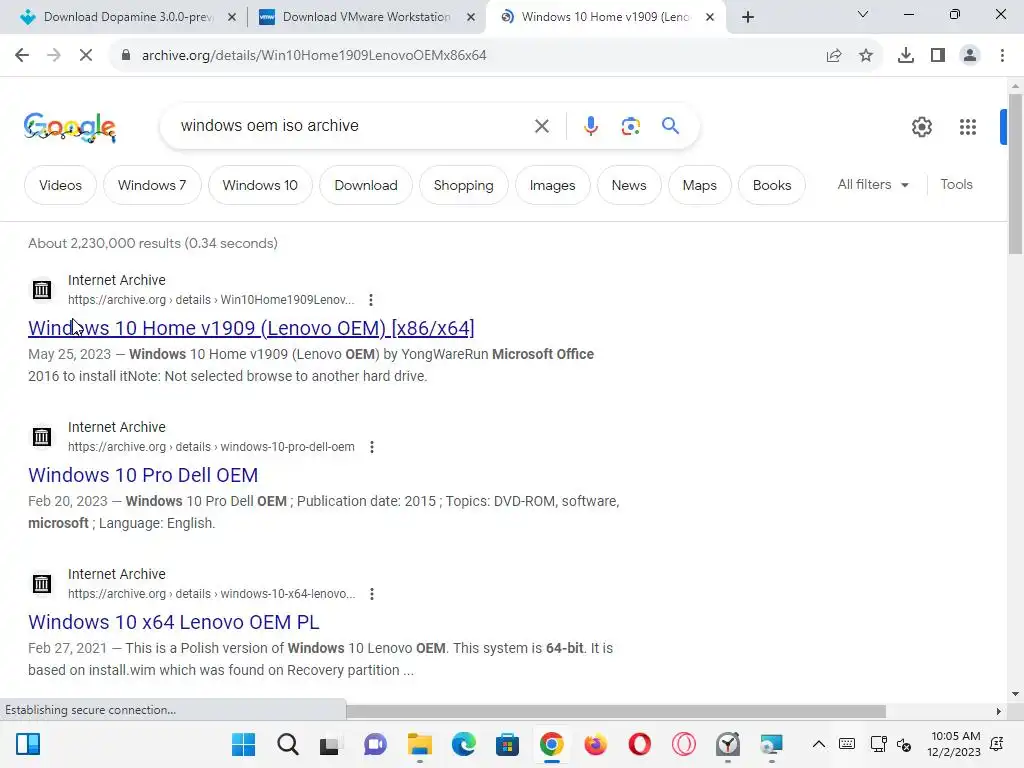
Task: Apply the Download filter chip
Action: coord(366,185)
